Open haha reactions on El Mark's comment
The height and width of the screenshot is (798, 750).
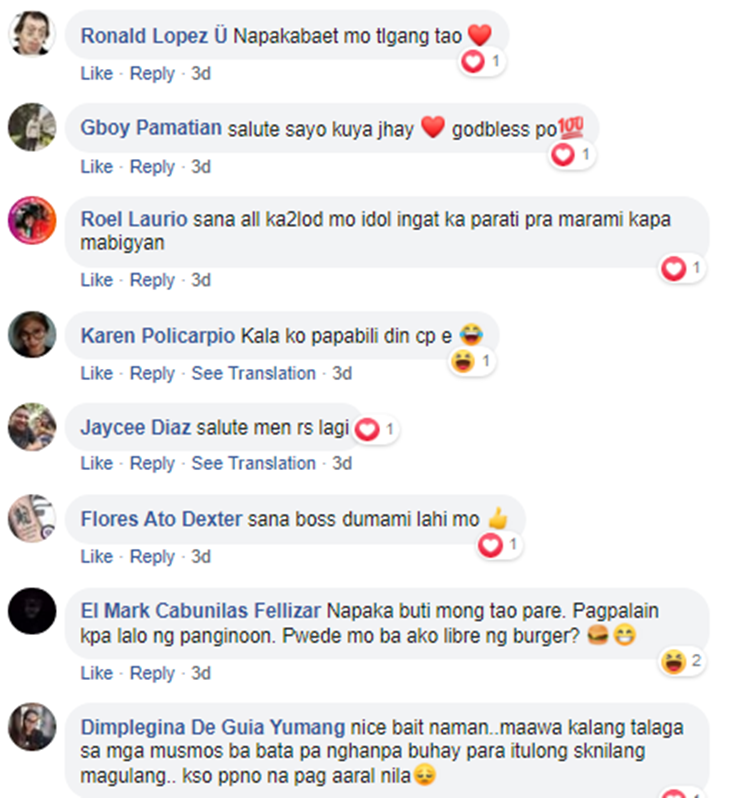point(682,662)
